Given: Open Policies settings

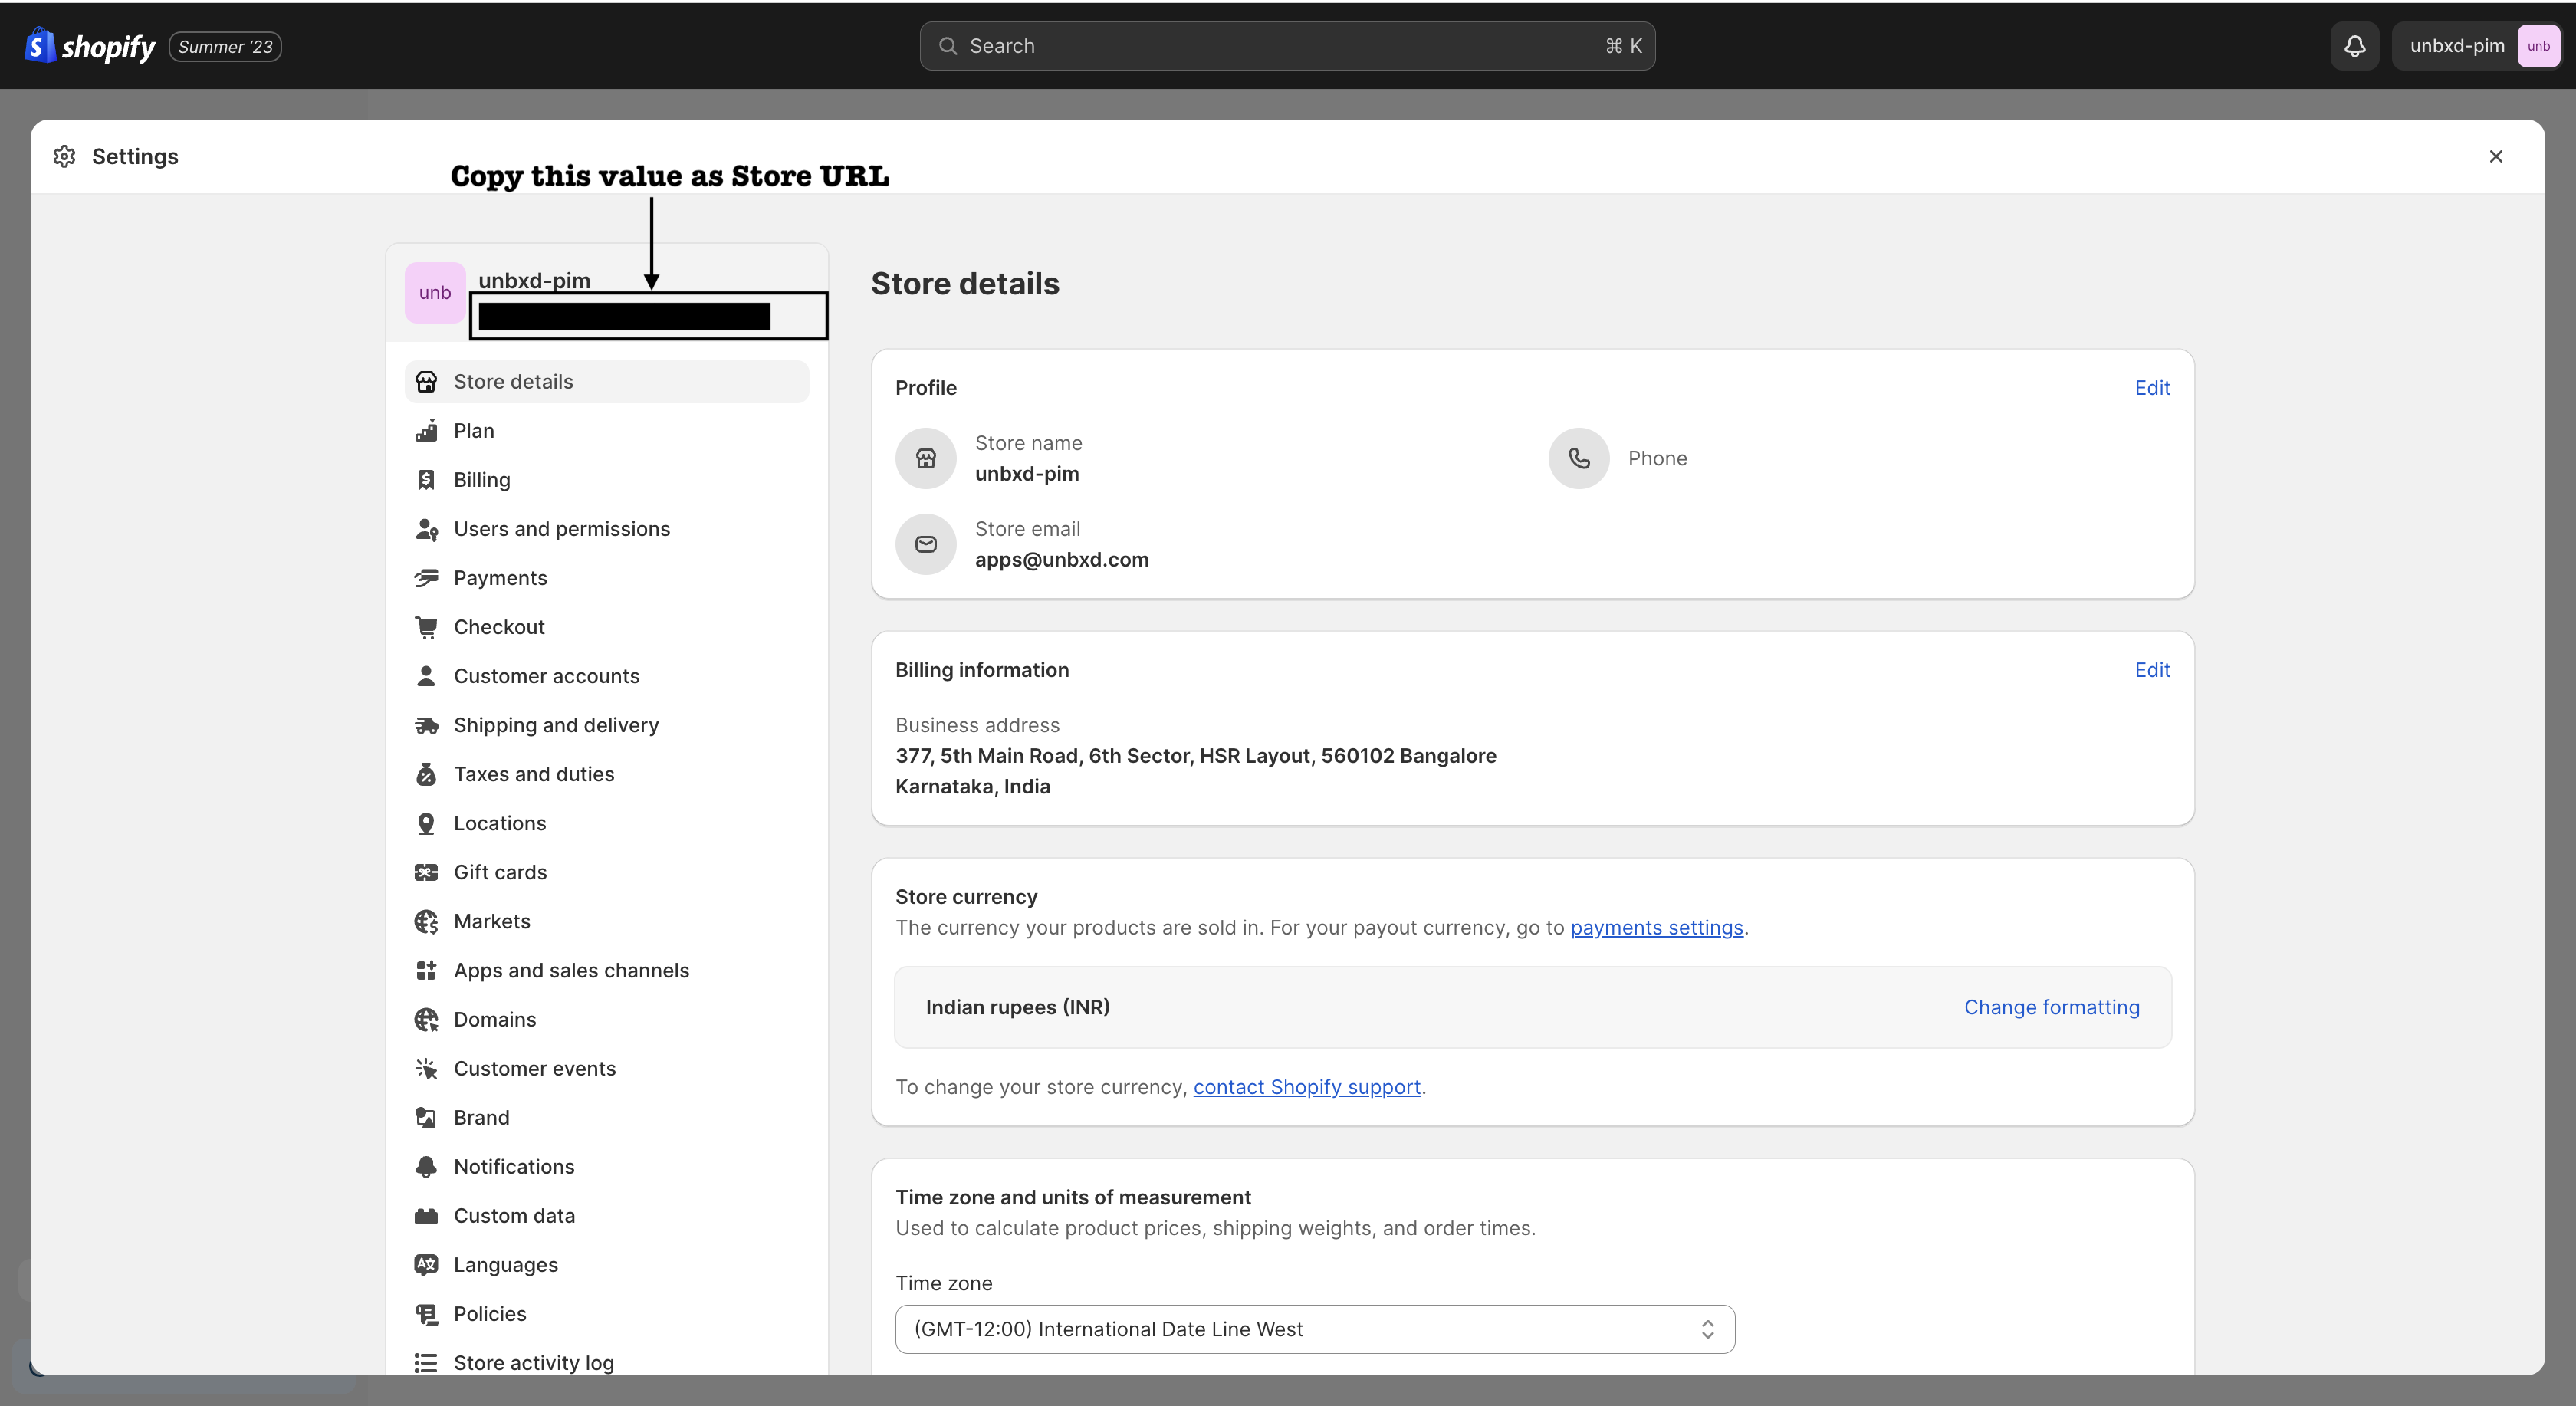Looking at the screenshot, I should [607, 1313].
